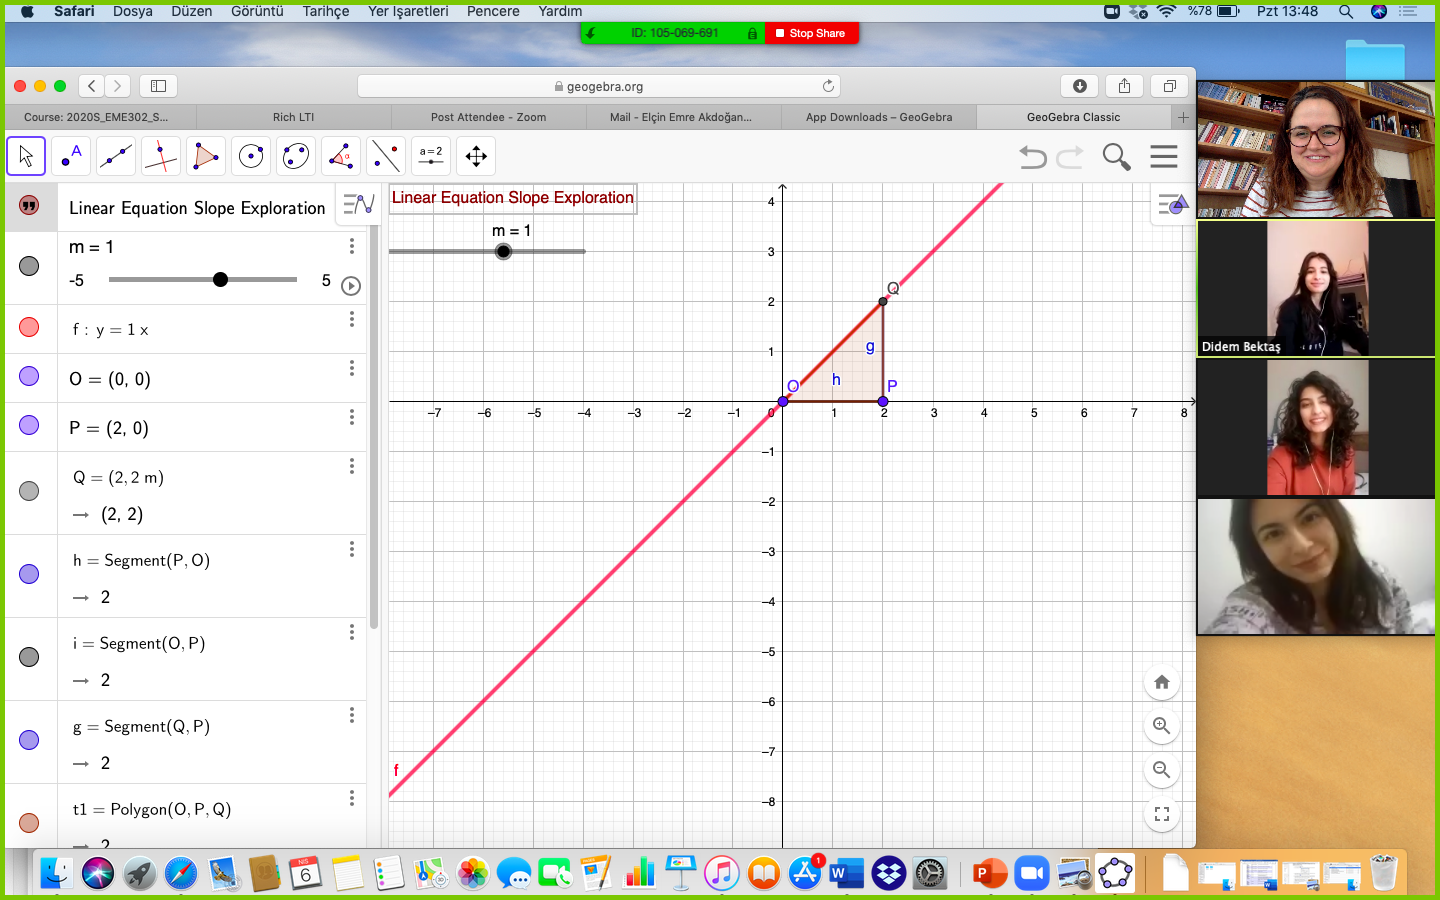Choose the Perpendicular Line tool
The height and width of the screenshot is (900, 1440).
(161, 156)
